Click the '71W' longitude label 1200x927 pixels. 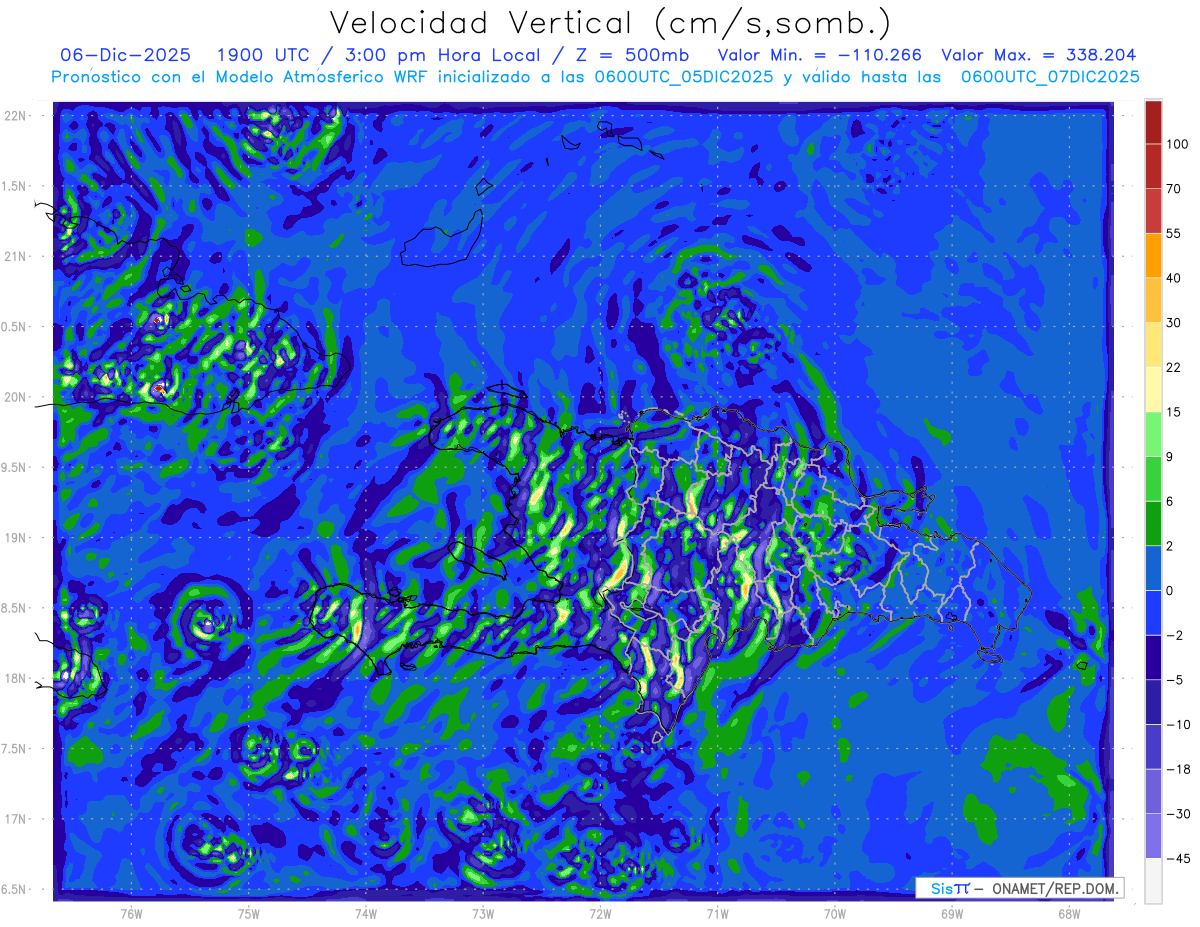tap(717, 913)
